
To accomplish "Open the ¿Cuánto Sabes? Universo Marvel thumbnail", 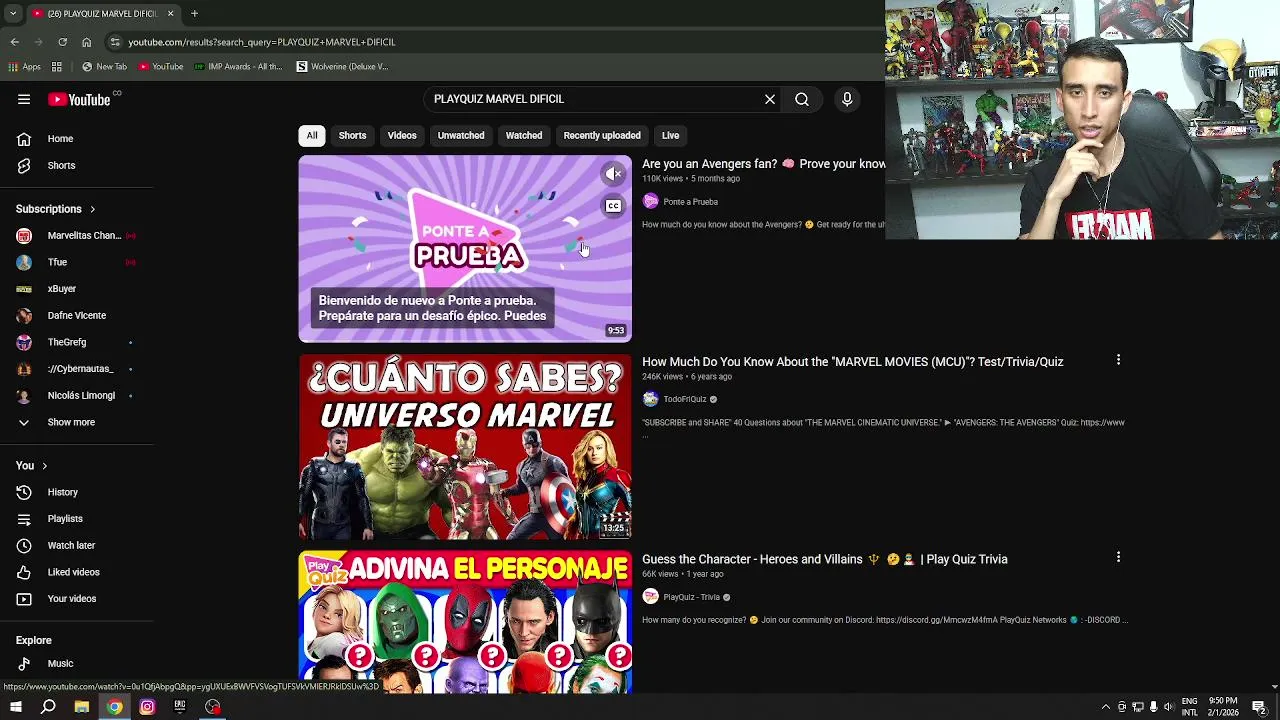I will point(465,447).
